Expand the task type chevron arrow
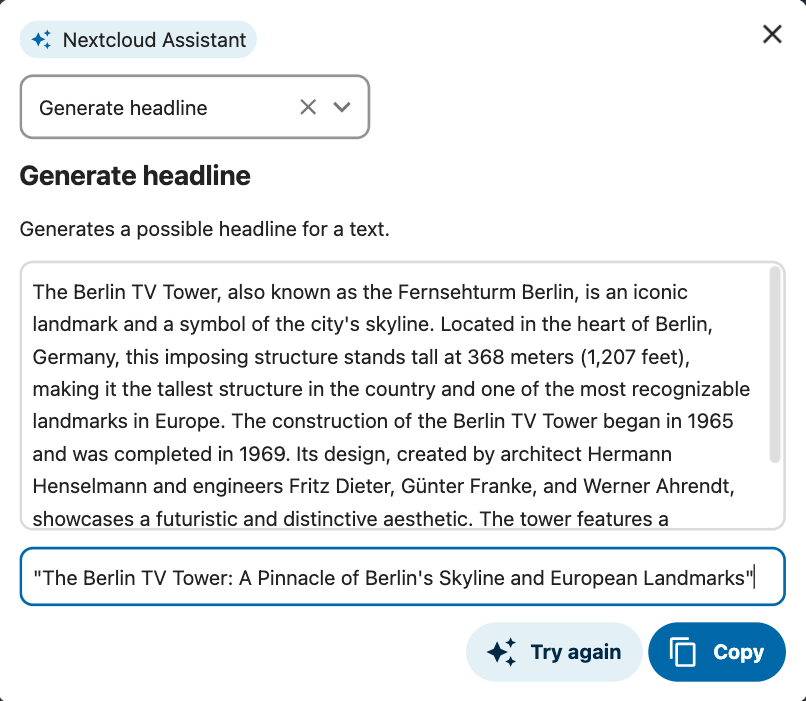Viewport: 806px width, 701px height. pyautogui.click(x=342, y=107)
